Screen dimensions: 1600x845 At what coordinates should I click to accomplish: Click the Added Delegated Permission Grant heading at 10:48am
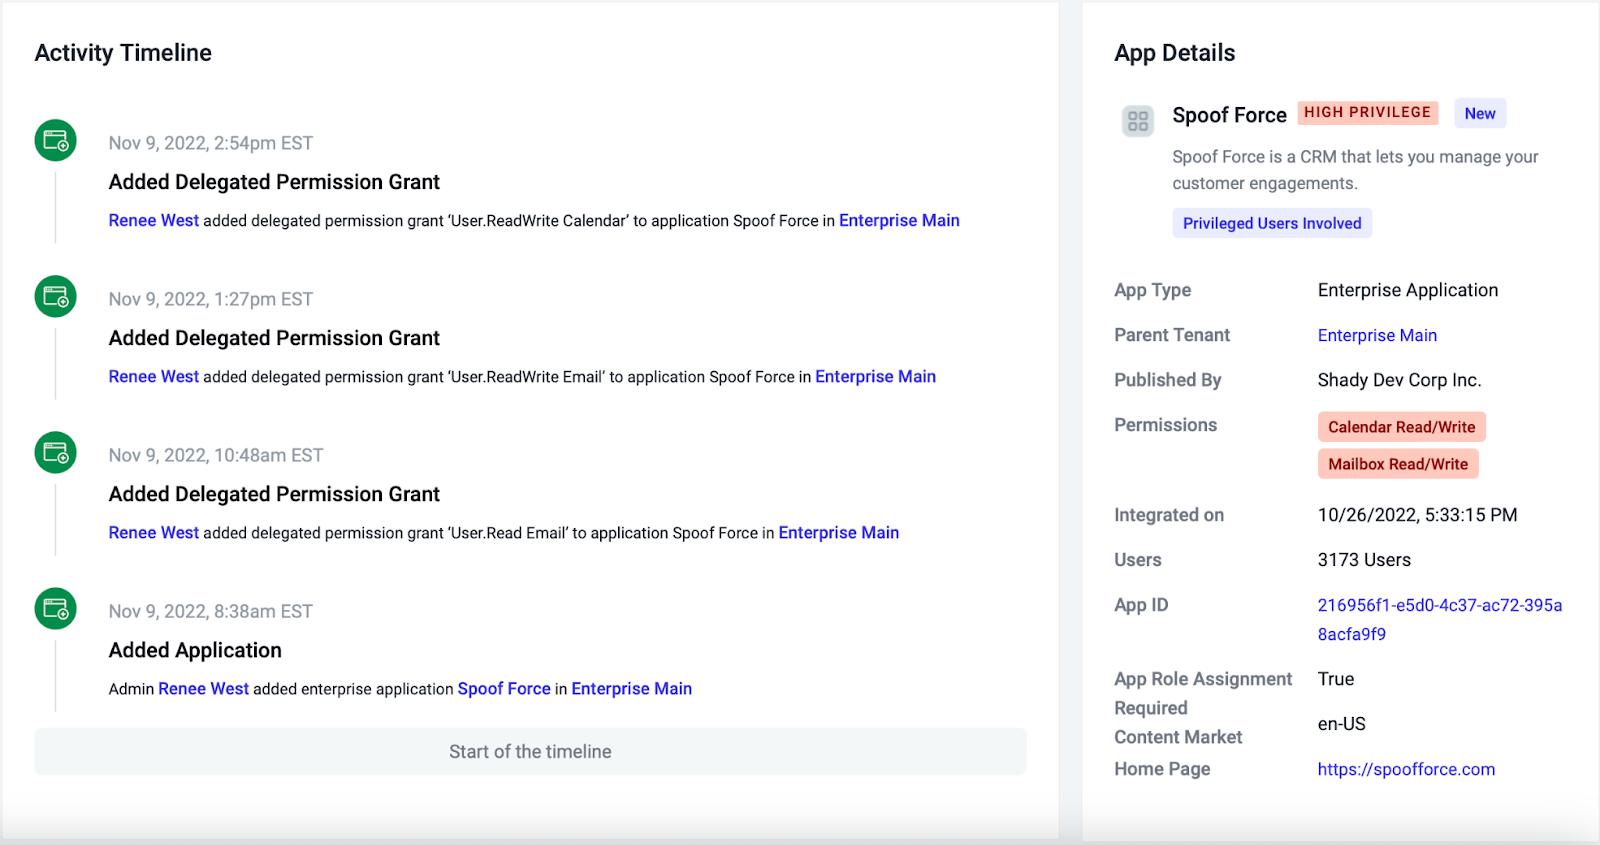(274, 494)
